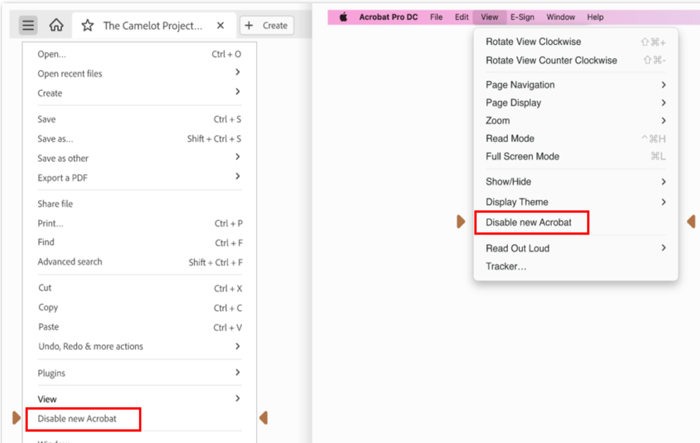The width and height of the screenshot is (700, 443).
Task: Open Advanced search entry
Action: pos(139,262)
